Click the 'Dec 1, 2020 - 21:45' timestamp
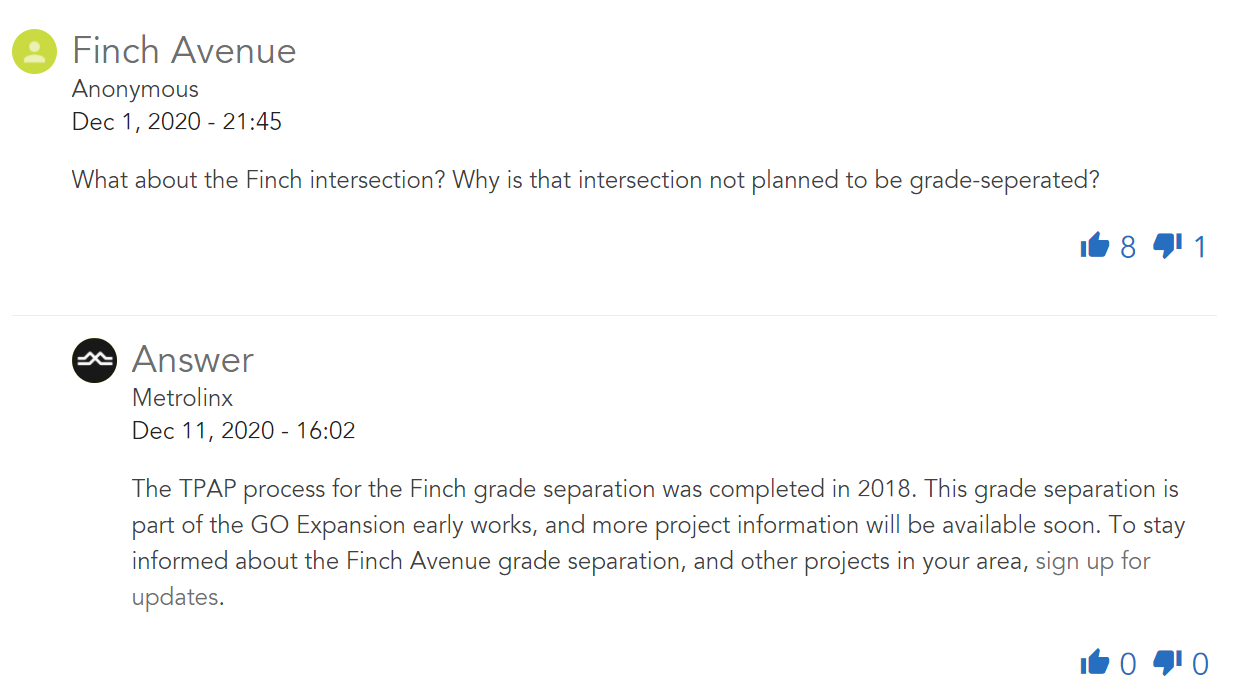The height and width of the screenshot is (689, 1243). pyautogui.click(x=177, y=122)
